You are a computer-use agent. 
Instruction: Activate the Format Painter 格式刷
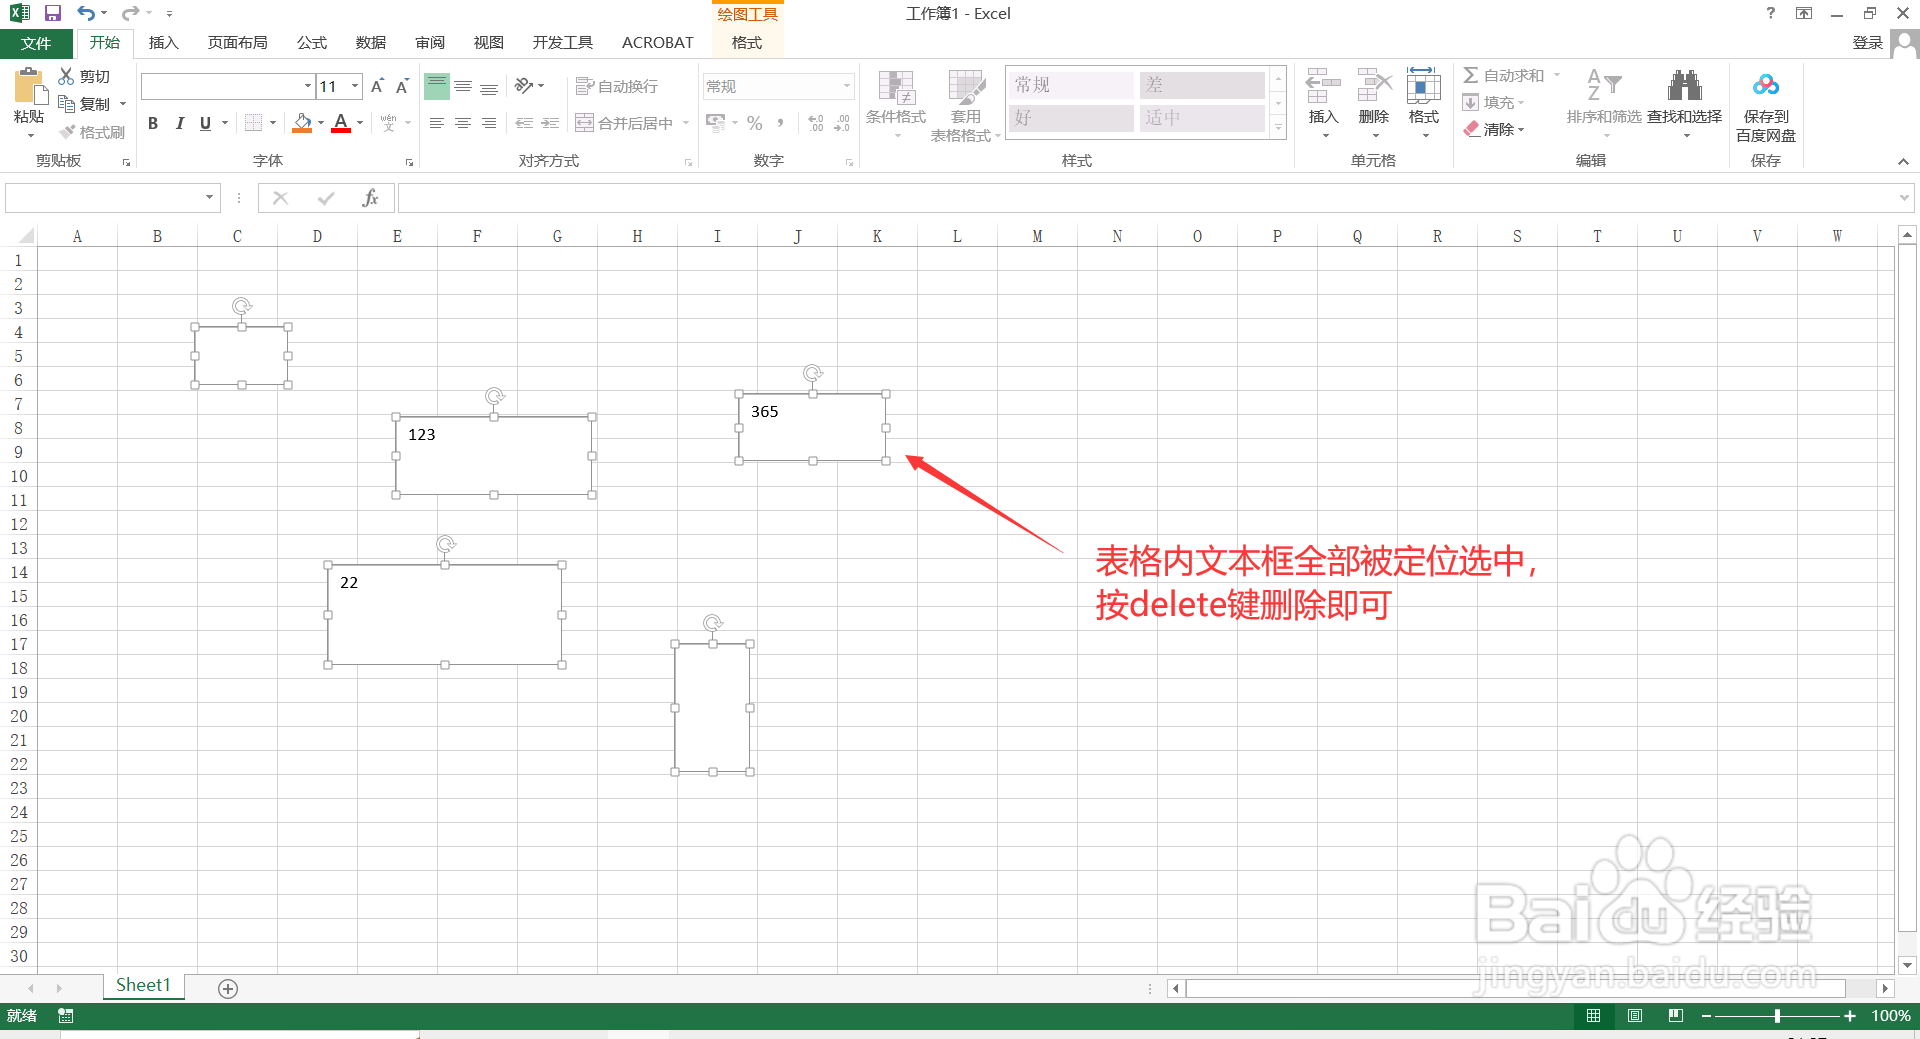tap(92, 132)
